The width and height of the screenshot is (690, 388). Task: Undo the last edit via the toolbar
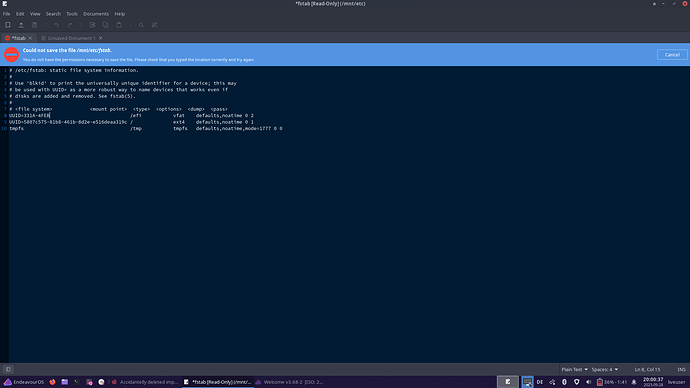pos(57,25)
